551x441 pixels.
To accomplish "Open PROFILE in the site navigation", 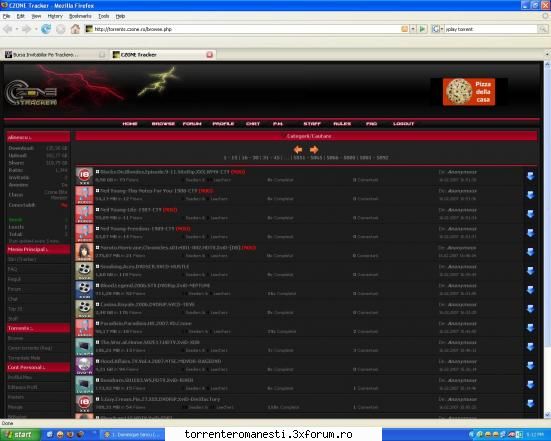I will [223, 124].
